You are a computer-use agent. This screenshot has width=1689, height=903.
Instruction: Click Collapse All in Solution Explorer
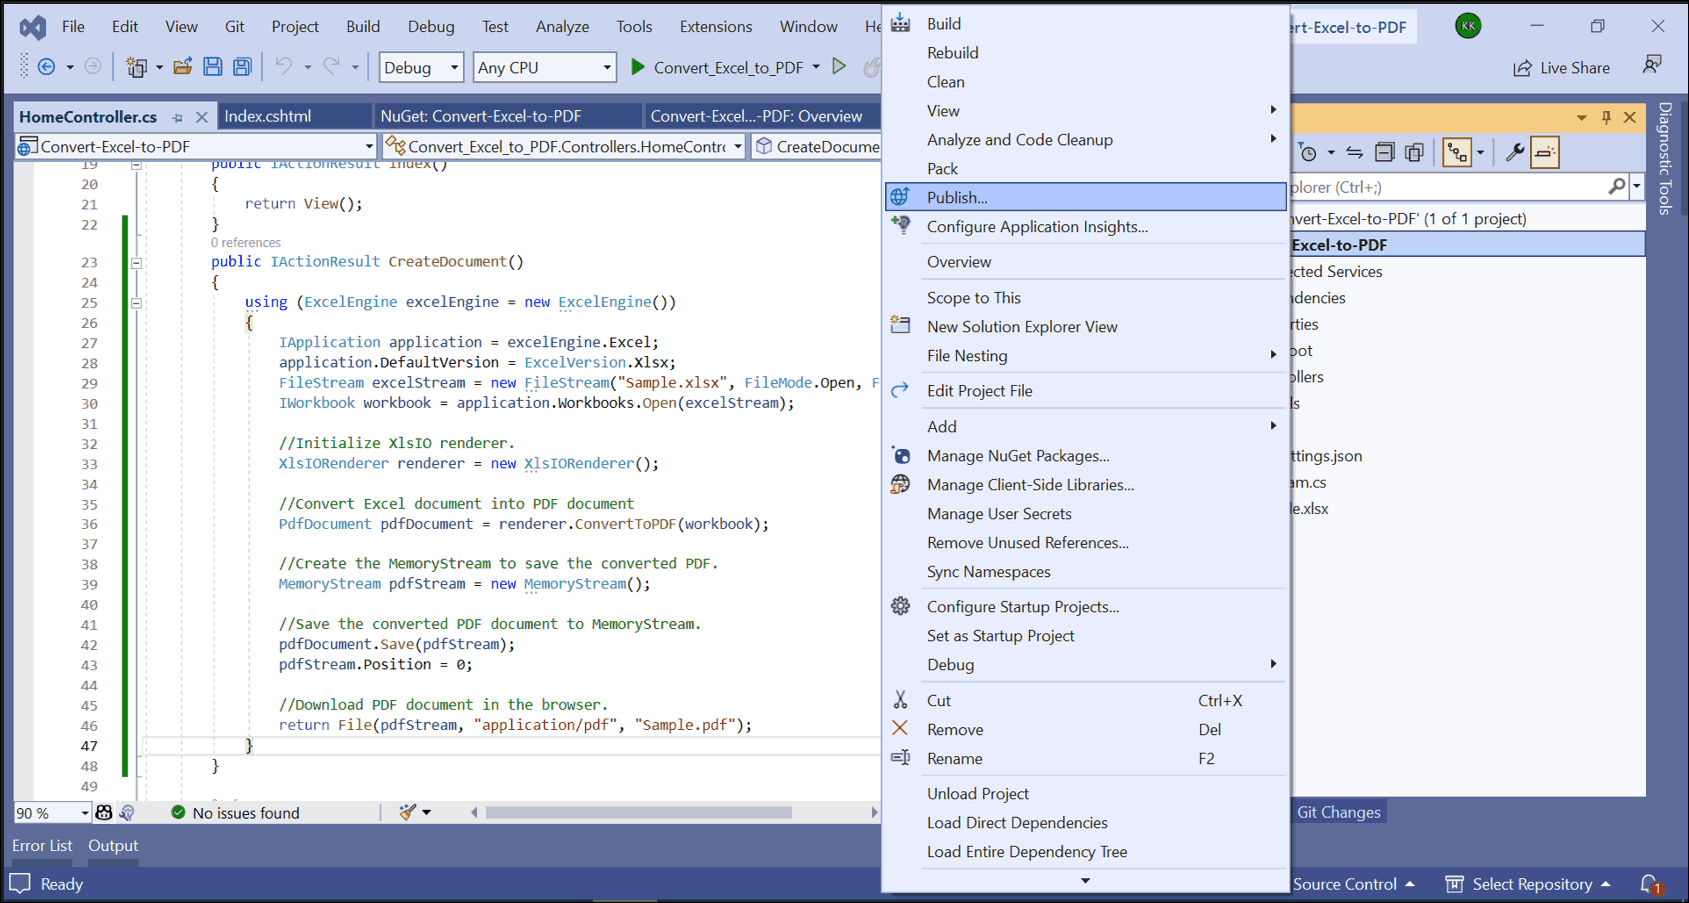(1384, 153)
